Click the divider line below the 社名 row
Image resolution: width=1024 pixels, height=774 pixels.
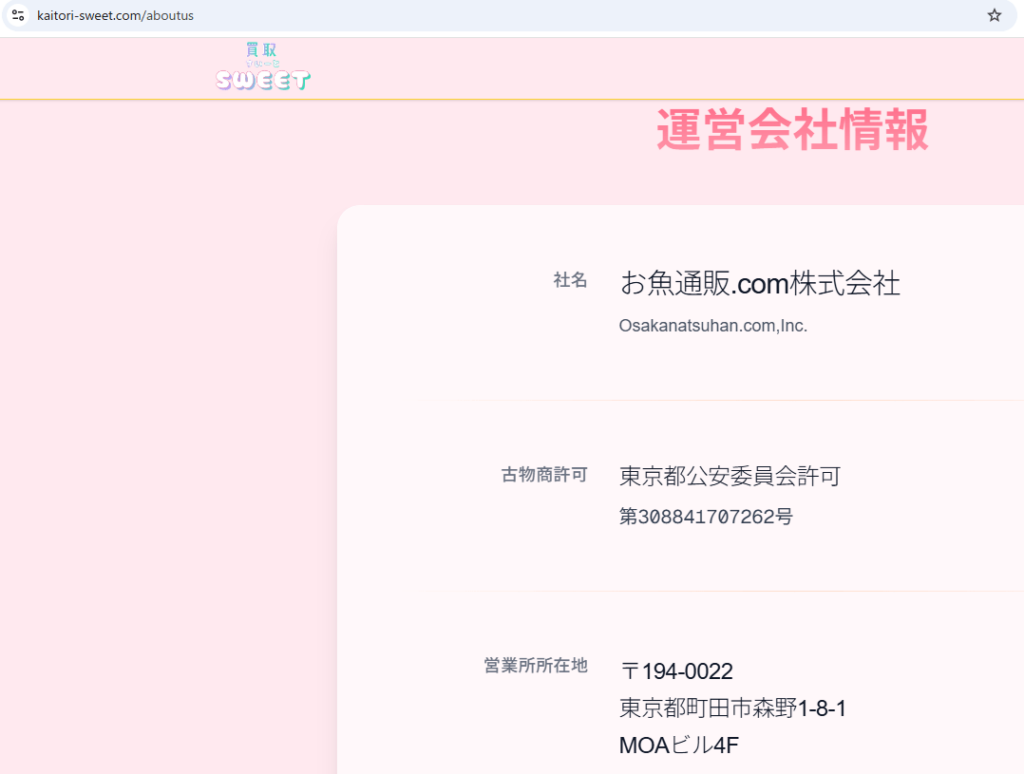740,401
